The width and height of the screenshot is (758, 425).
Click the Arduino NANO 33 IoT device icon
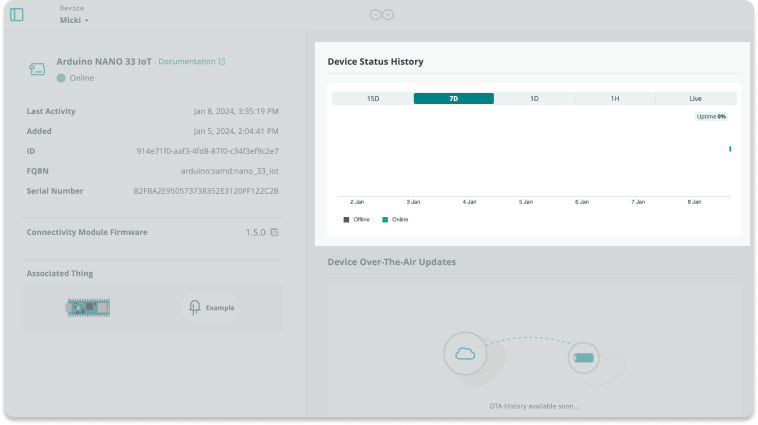pyautogui.click(x=37, y=69)
